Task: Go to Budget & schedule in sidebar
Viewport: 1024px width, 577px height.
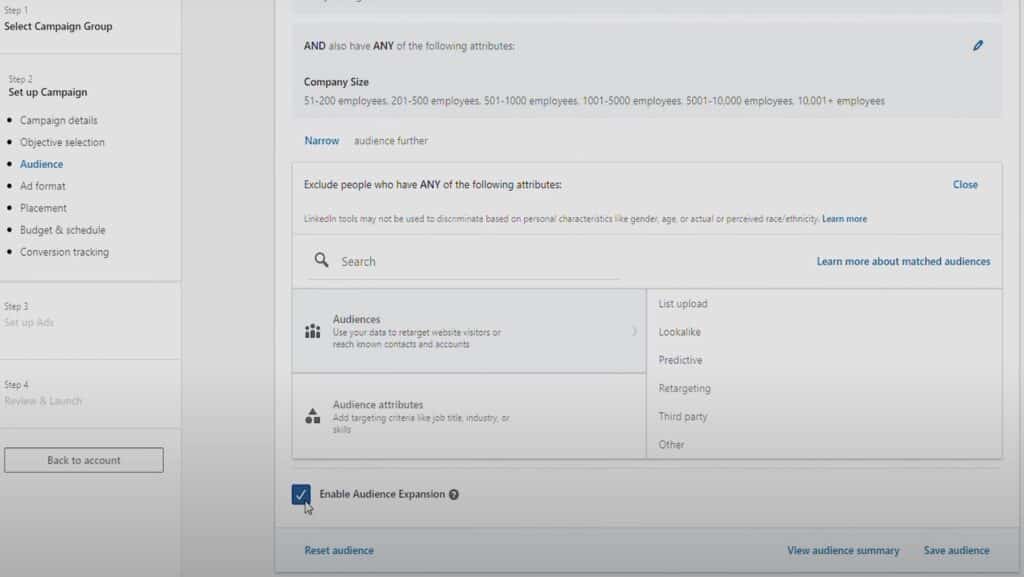Action: coord(62,230)
